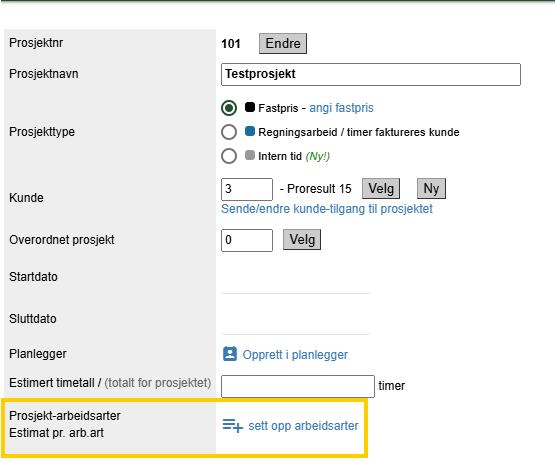Click the planlegger calendar icon
Viewport: 555px width, 459px height.
point(230,354)
